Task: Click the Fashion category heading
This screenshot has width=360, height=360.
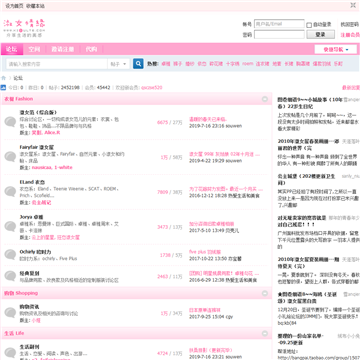Action: tap(19, 99)
